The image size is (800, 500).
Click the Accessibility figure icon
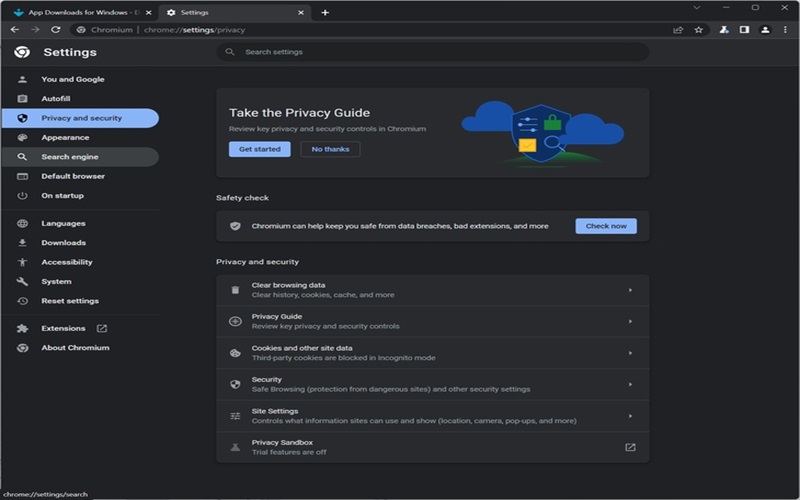click(x=22, y=262)
